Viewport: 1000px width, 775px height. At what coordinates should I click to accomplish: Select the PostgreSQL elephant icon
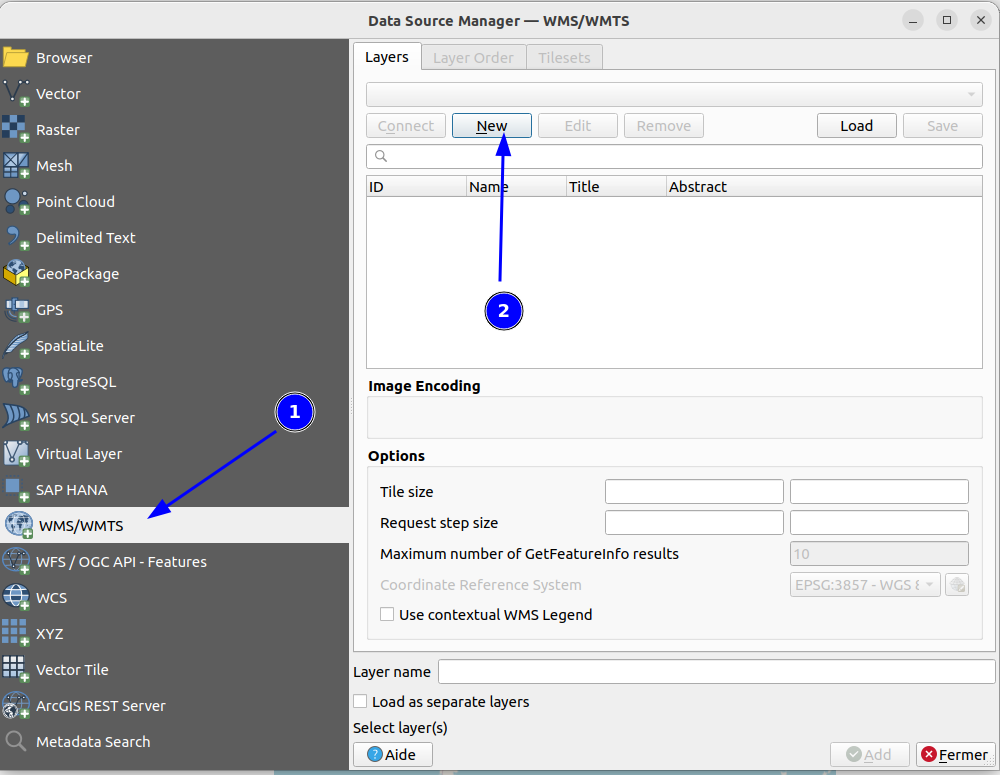coord(16,381)
